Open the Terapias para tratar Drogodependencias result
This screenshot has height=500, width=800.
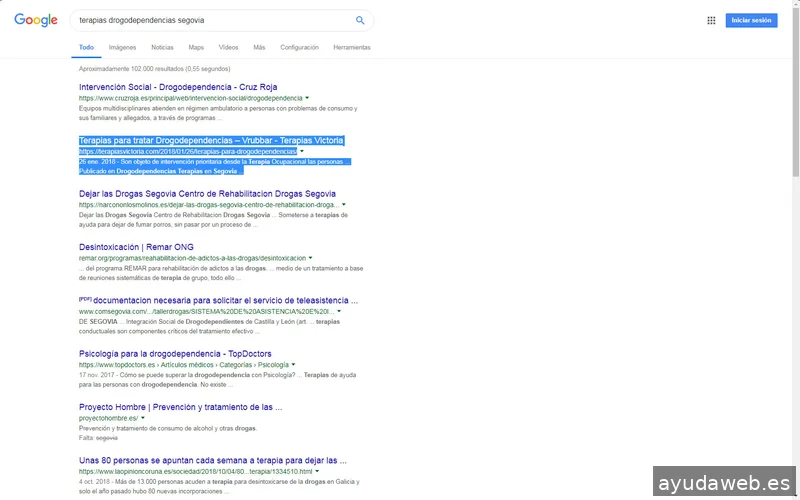(211, 140)
